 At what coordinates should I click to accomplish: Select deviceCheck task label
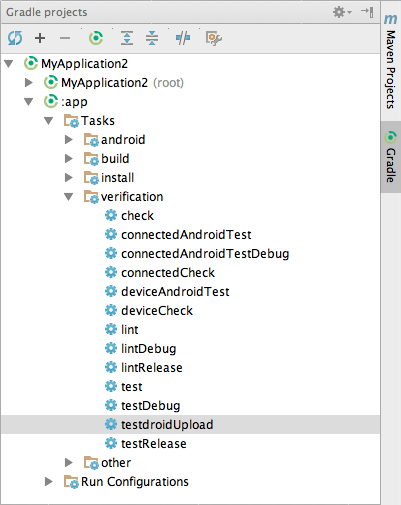click(157, 311)
